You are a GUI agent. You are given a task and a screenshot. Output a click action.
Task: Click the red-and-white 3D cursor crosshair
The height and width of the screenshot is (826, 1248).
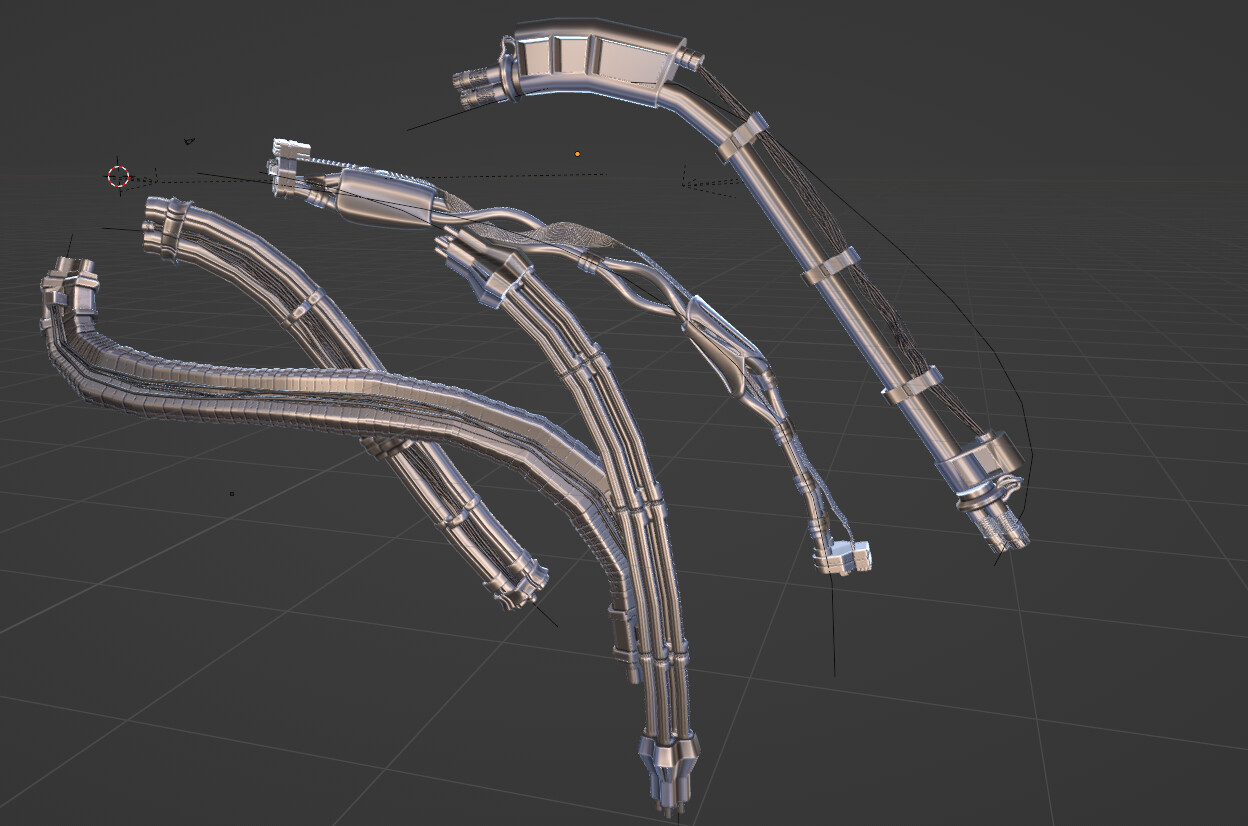[117, 178]
